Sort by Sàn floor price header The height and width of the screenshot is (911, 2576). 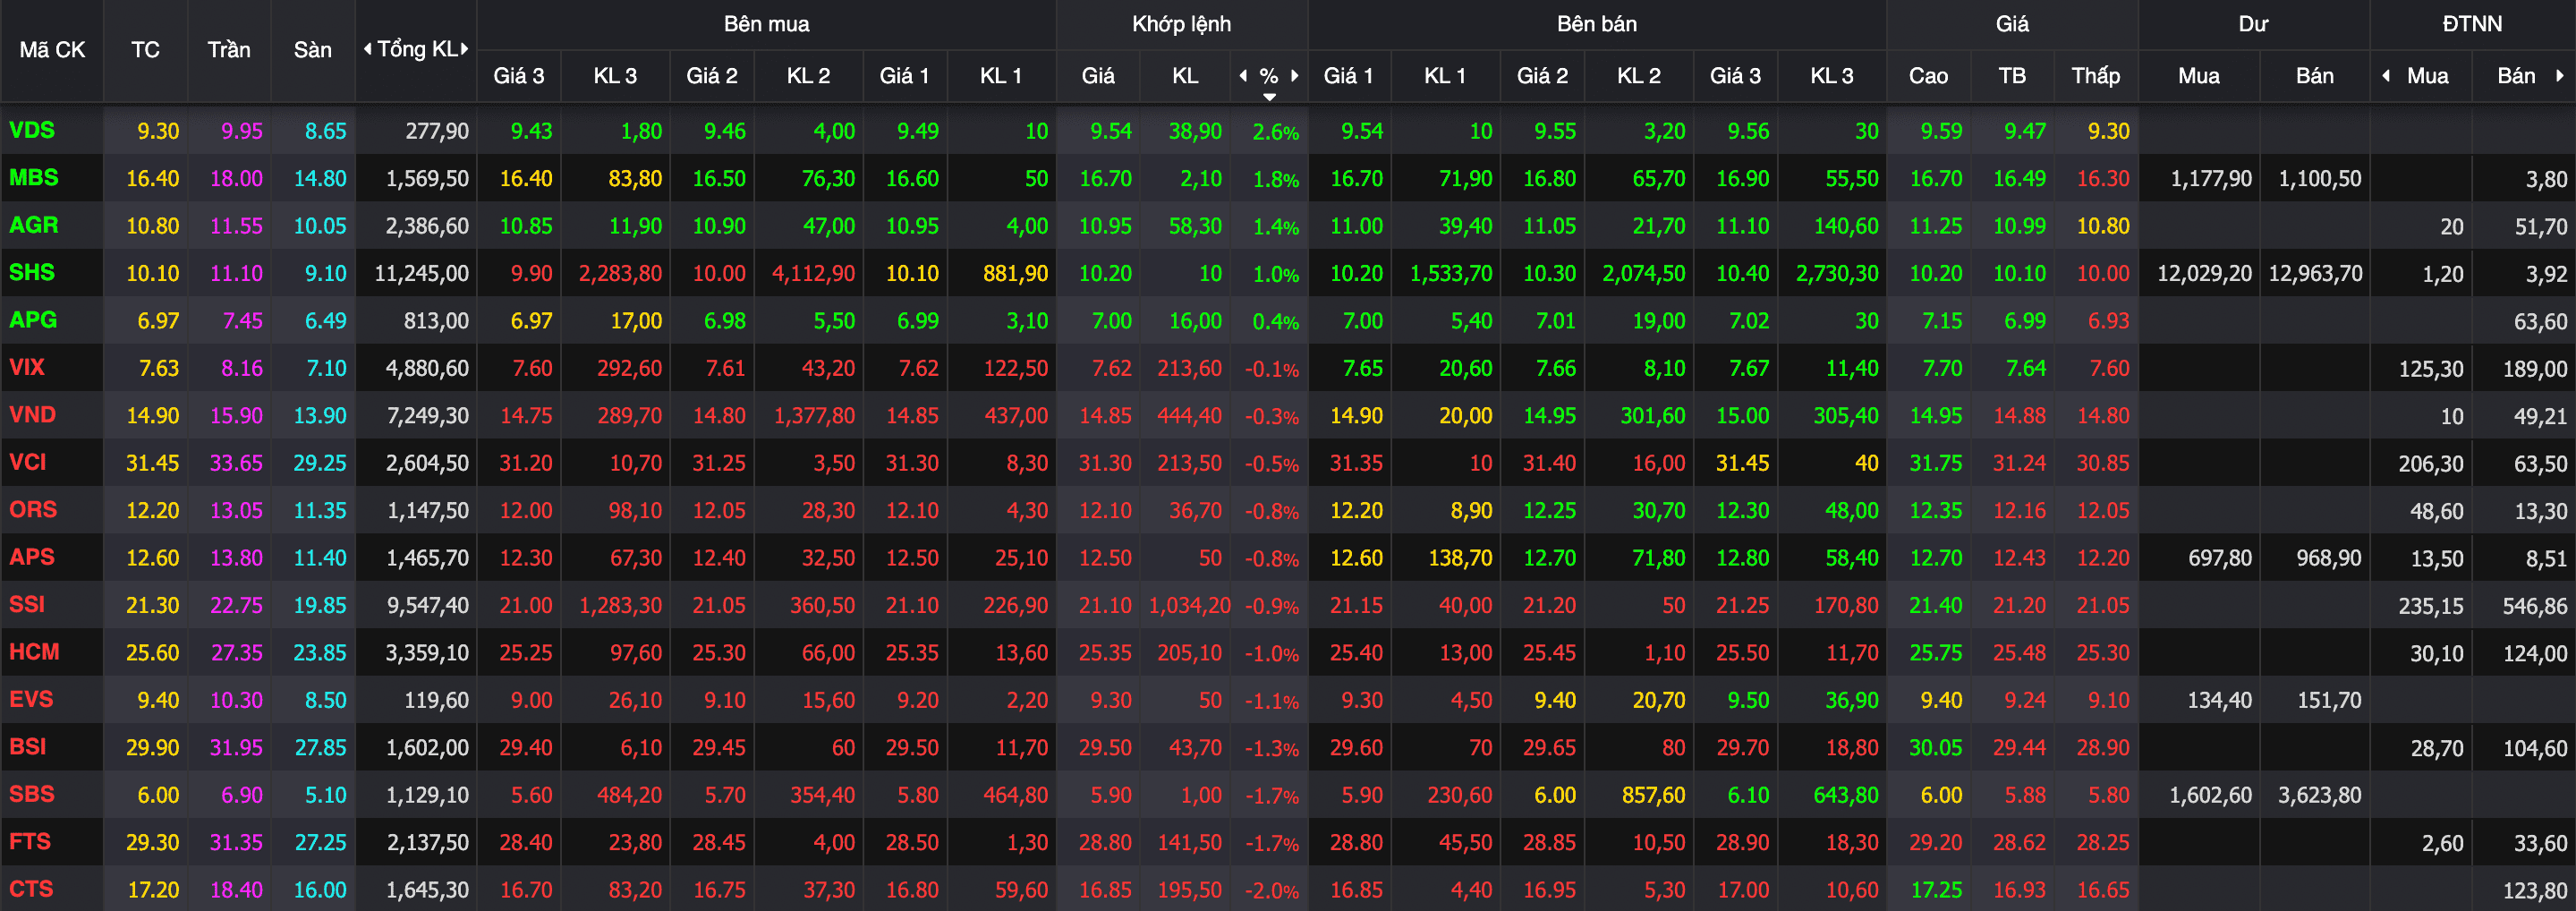pyautogui.click(x=313, y=50)
